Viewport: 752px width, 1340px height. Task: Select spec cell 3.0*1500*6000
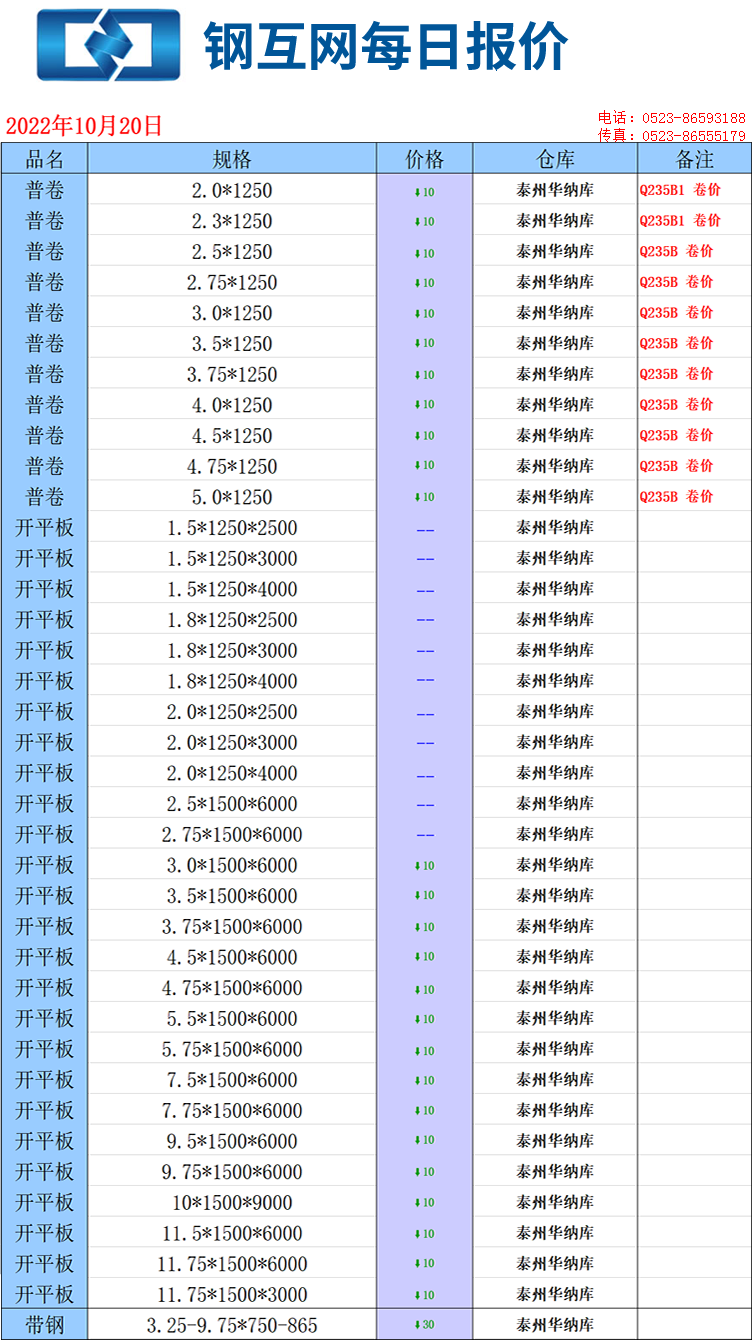click(x=232, y=865)
